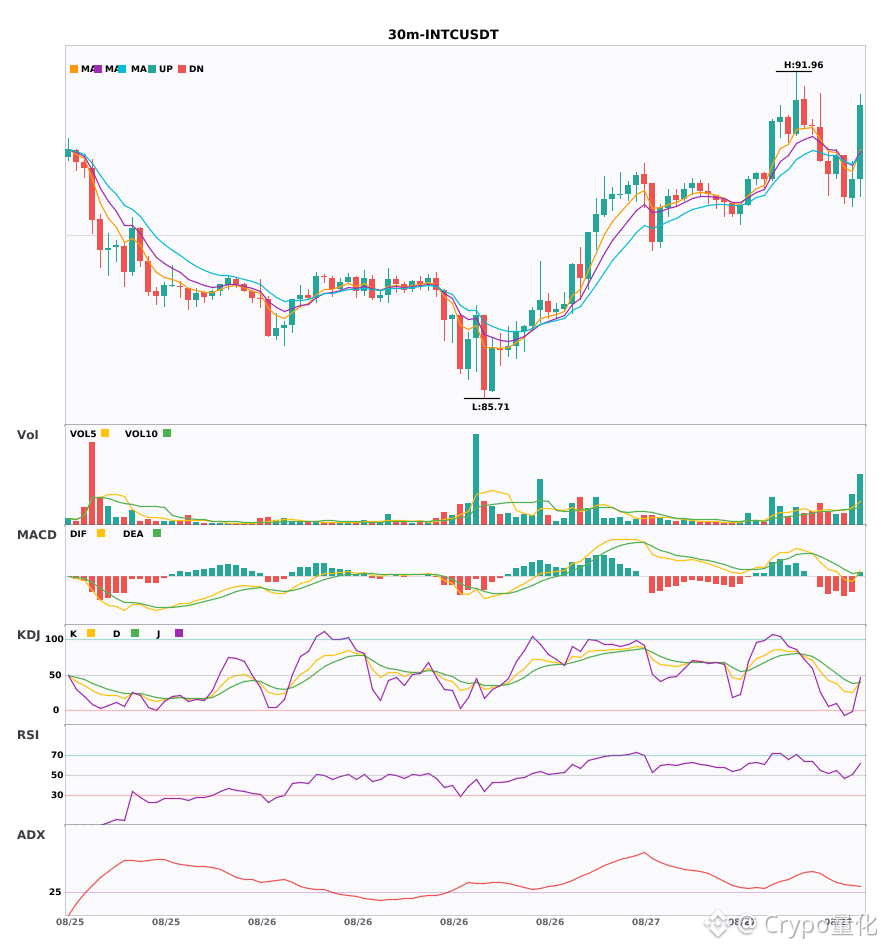Click the H:91.96 high price marker
This screenshot has width=885, height=950.
[803, 65]
